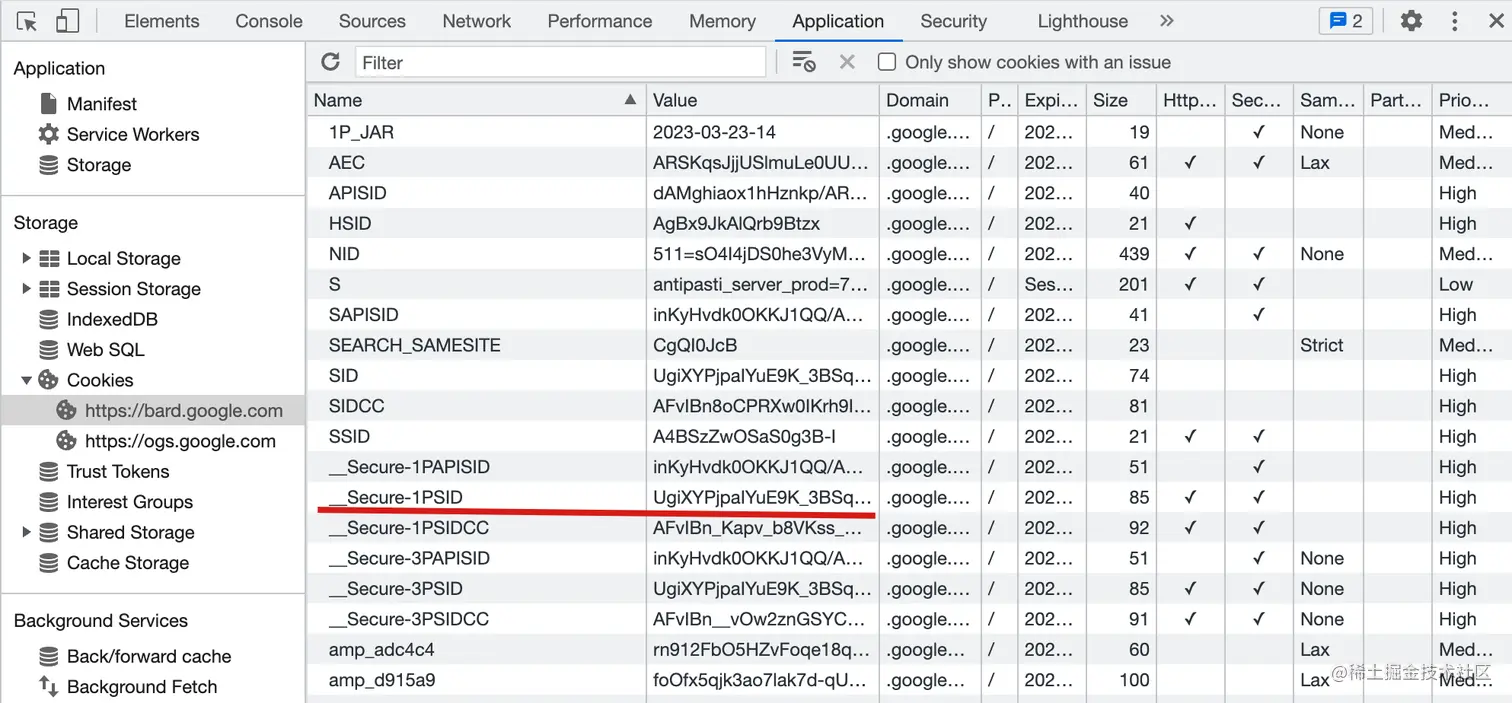Select the HSID cookie name
Screen dimensions: 1512x703
click(x=350, y=224)
